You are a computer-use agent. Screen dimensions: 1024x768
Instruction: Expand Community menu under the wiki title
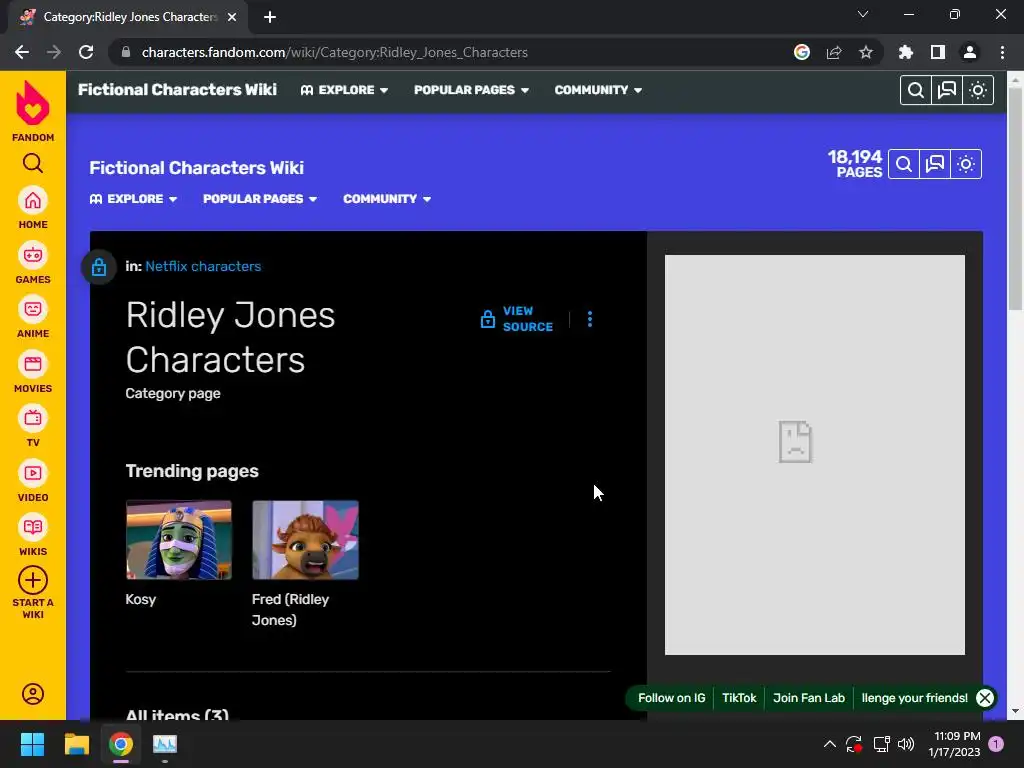(387, 199)
